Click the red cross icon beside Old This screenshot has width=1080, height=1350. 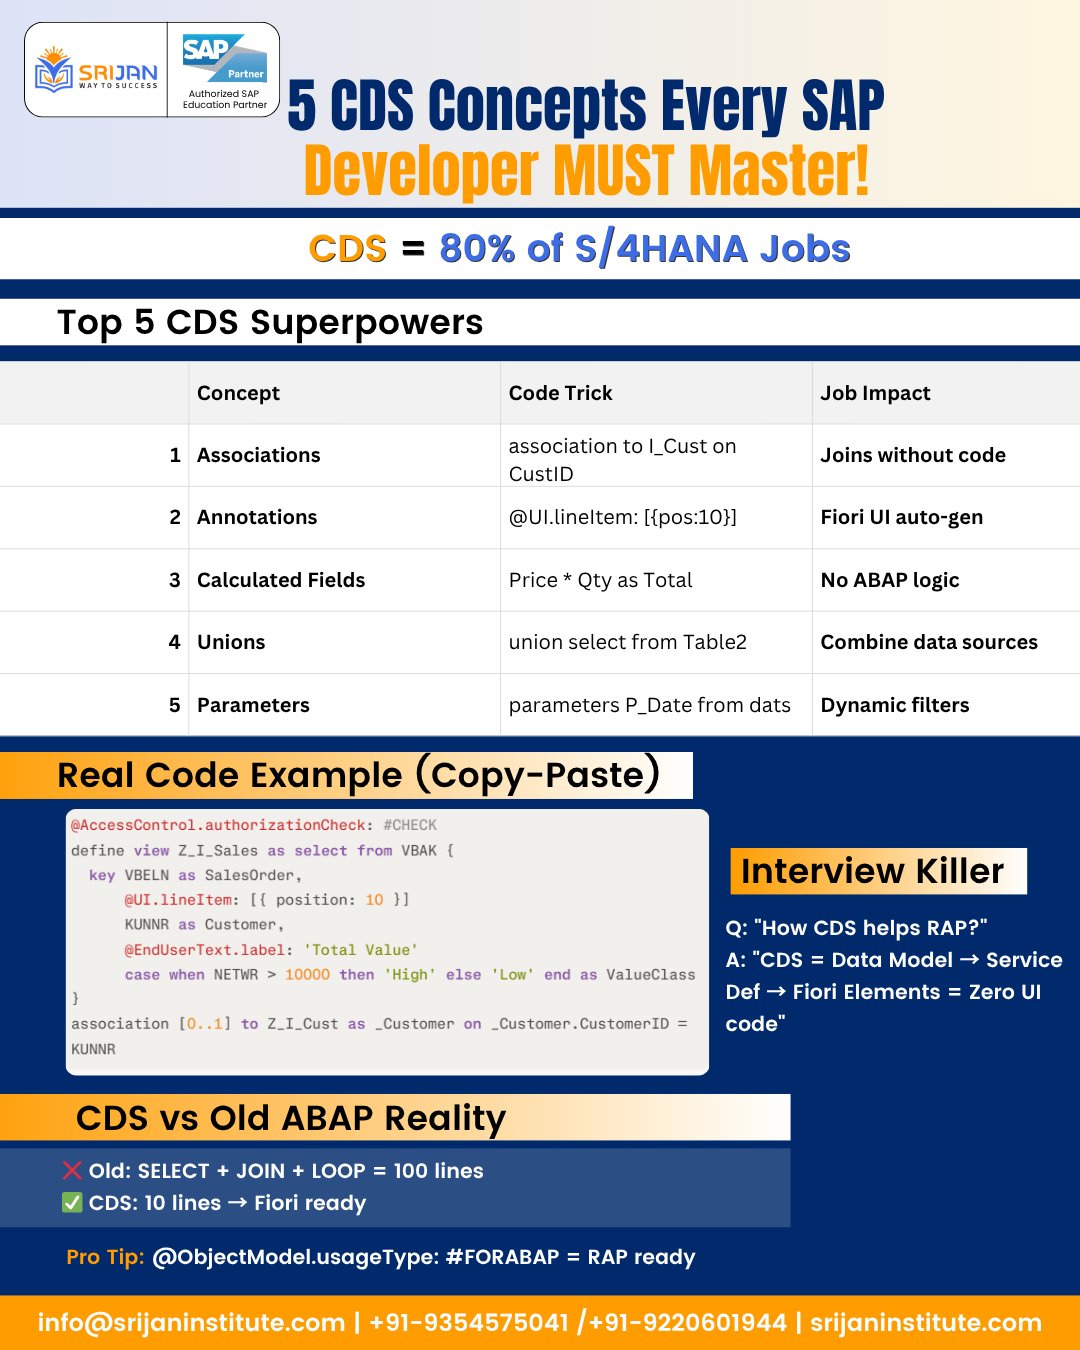pos(72,1170)
